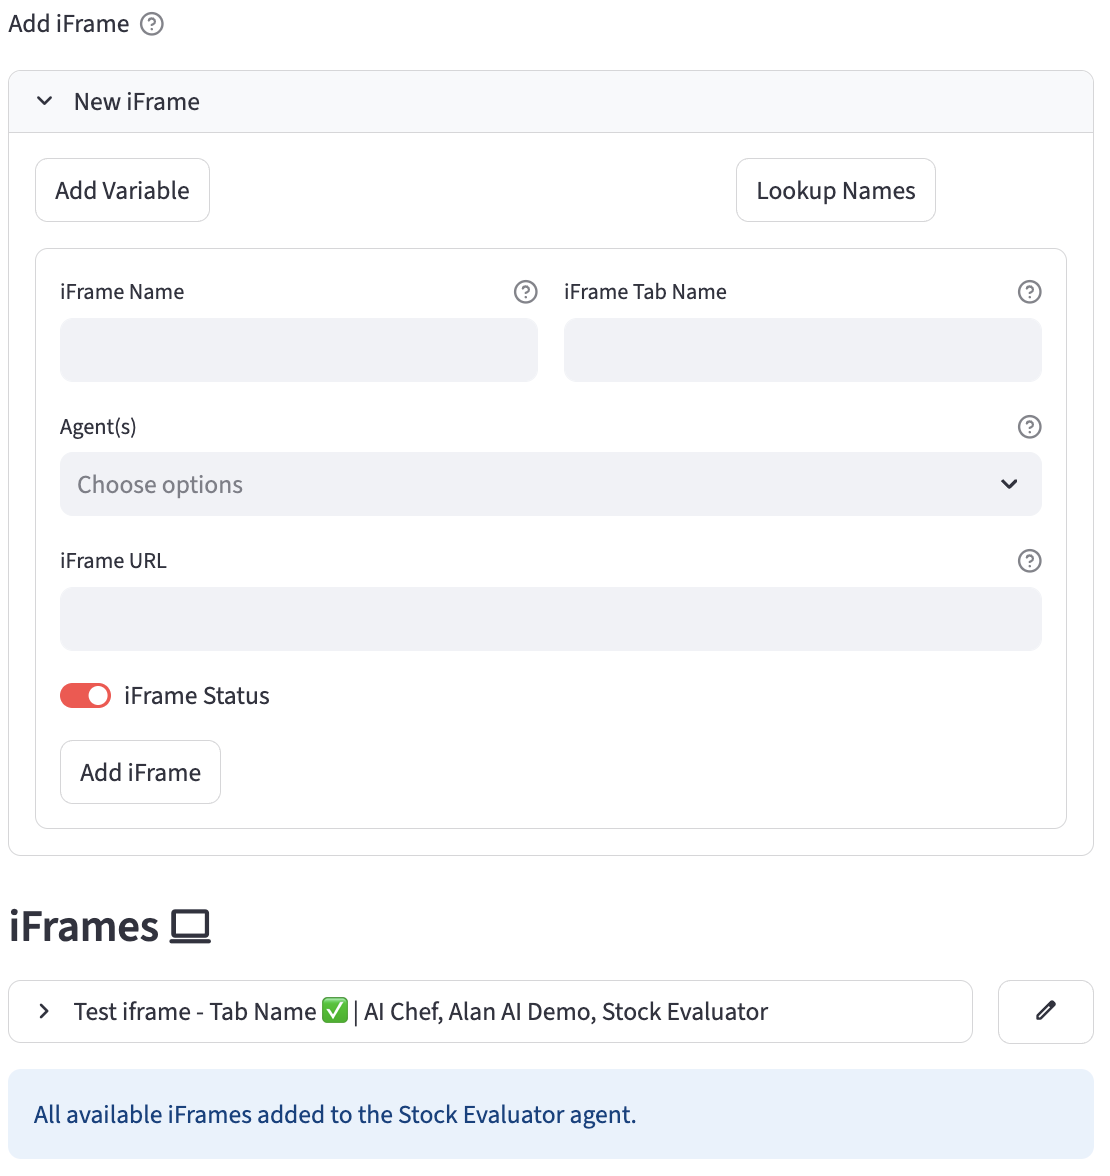The image size is (1110, 1176).
Task: Click the Add Variable button
Action: (122, 190)
